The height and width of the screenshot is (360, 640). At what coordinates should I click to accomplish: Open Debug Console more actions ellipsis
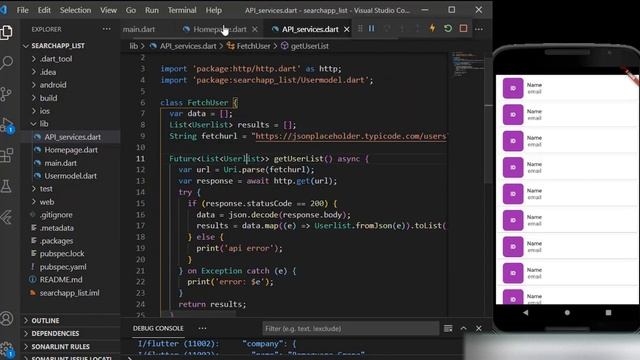coord(202,328)
